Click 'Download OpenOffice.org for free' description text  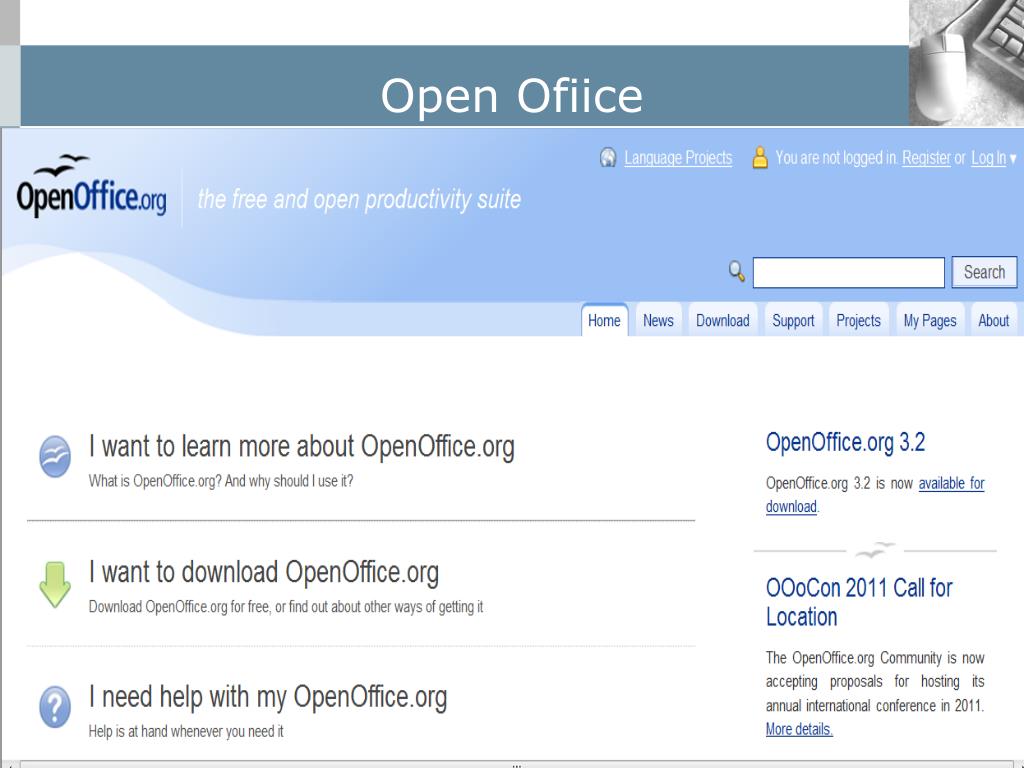(286, 607)
